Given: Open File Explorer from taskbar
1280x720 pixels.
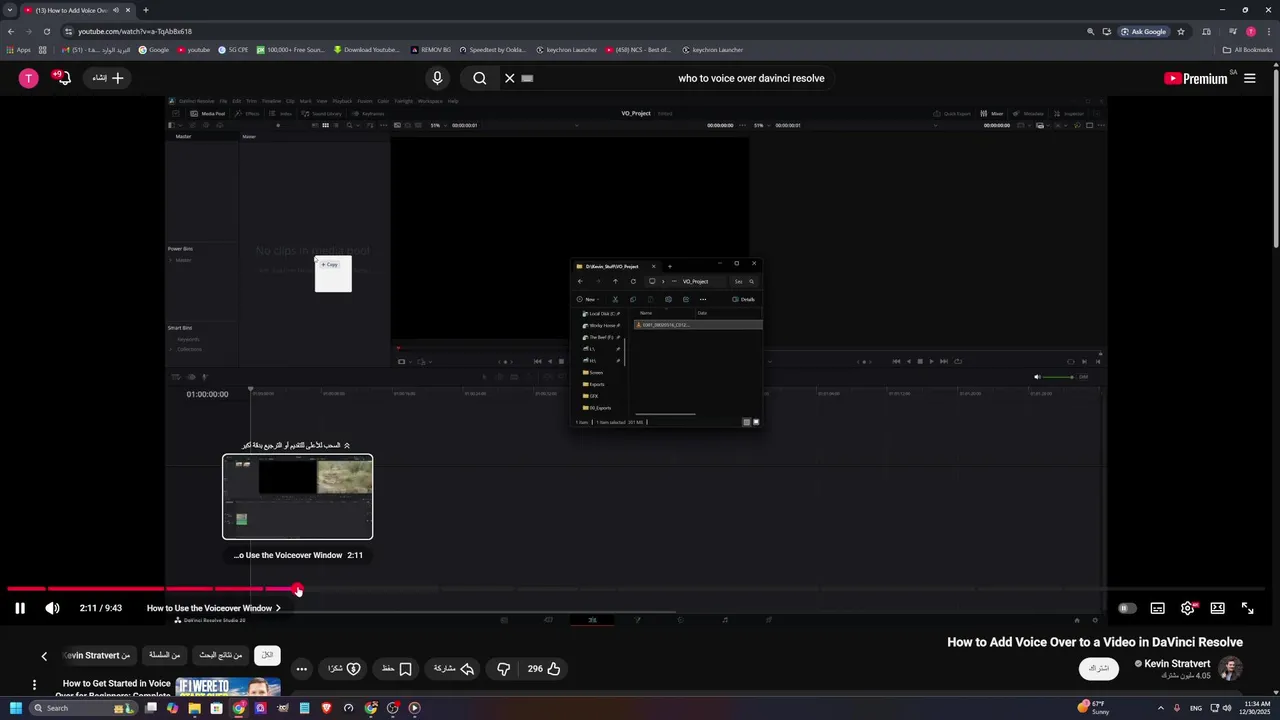Looking at the screenshot, I should click(194, 708).
